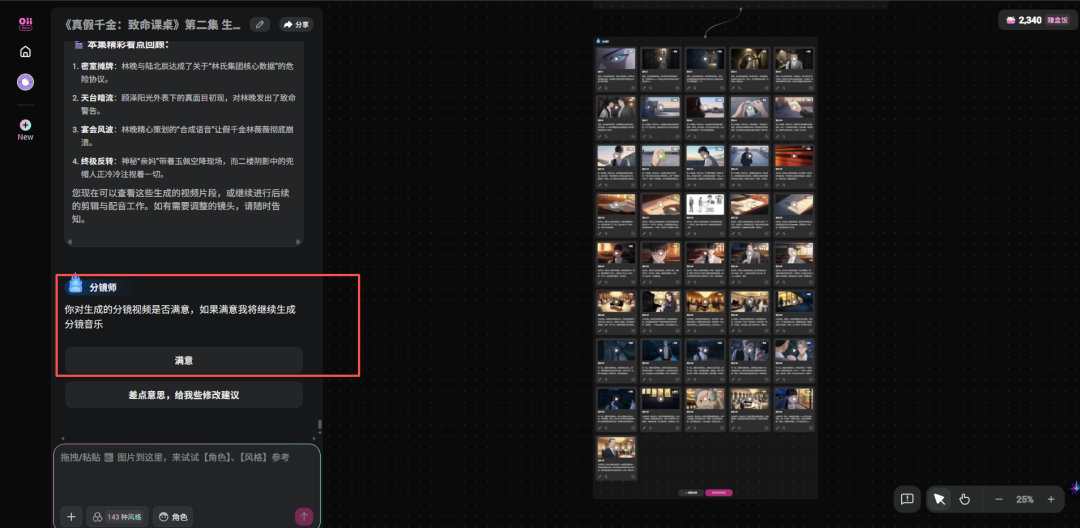Click the 分享 share button
Viewport: 1080px width, 528px height.
point(296,25)
